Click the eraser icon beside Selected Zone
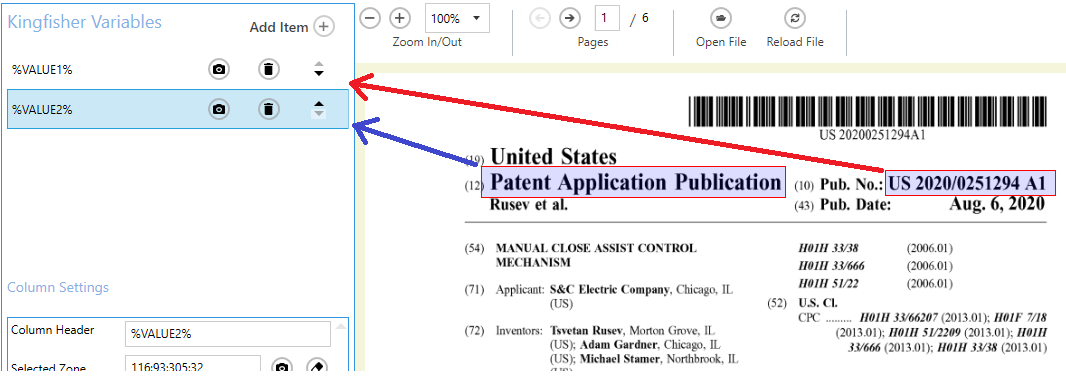Screen dimensions: 1066x380 click(x=316, y=368)
